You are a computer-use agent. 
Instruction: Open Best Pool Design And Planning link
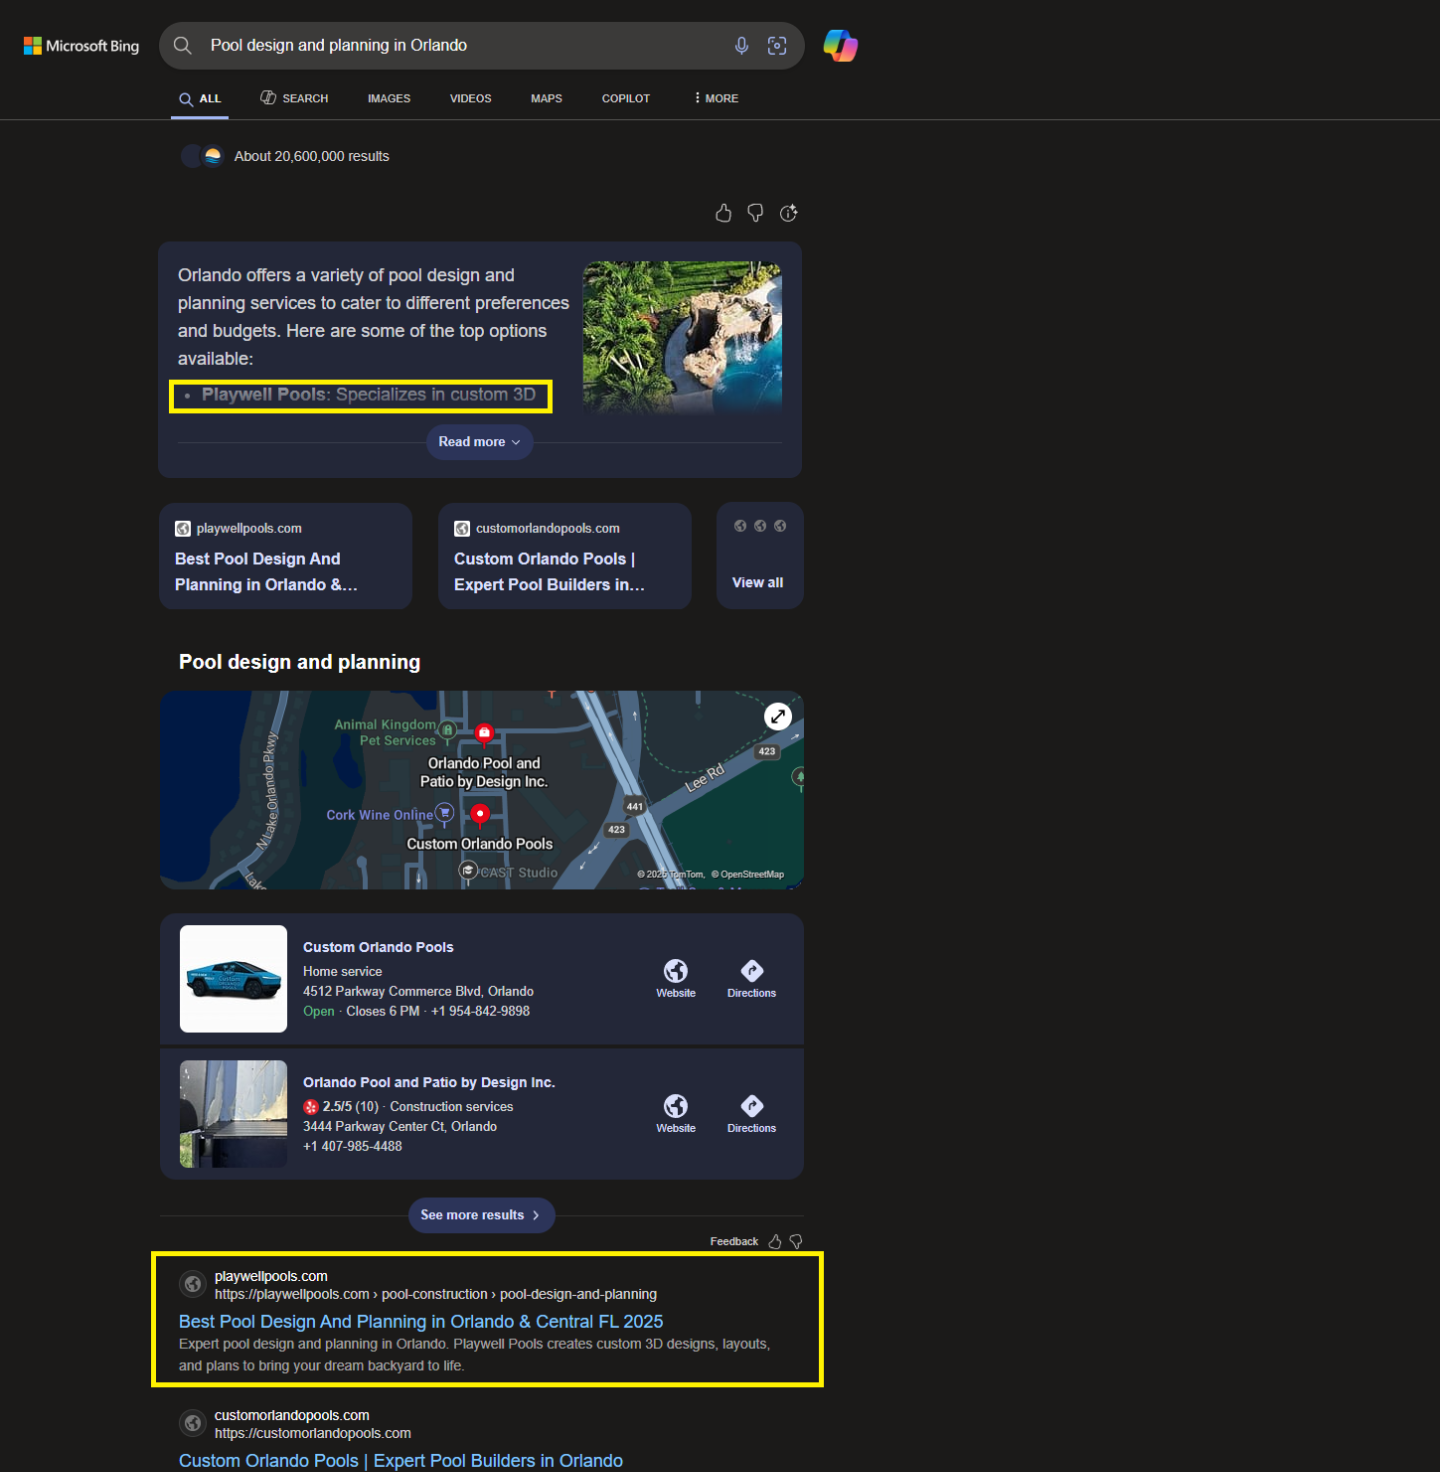pyautogui.click(x=420, y=1322)
